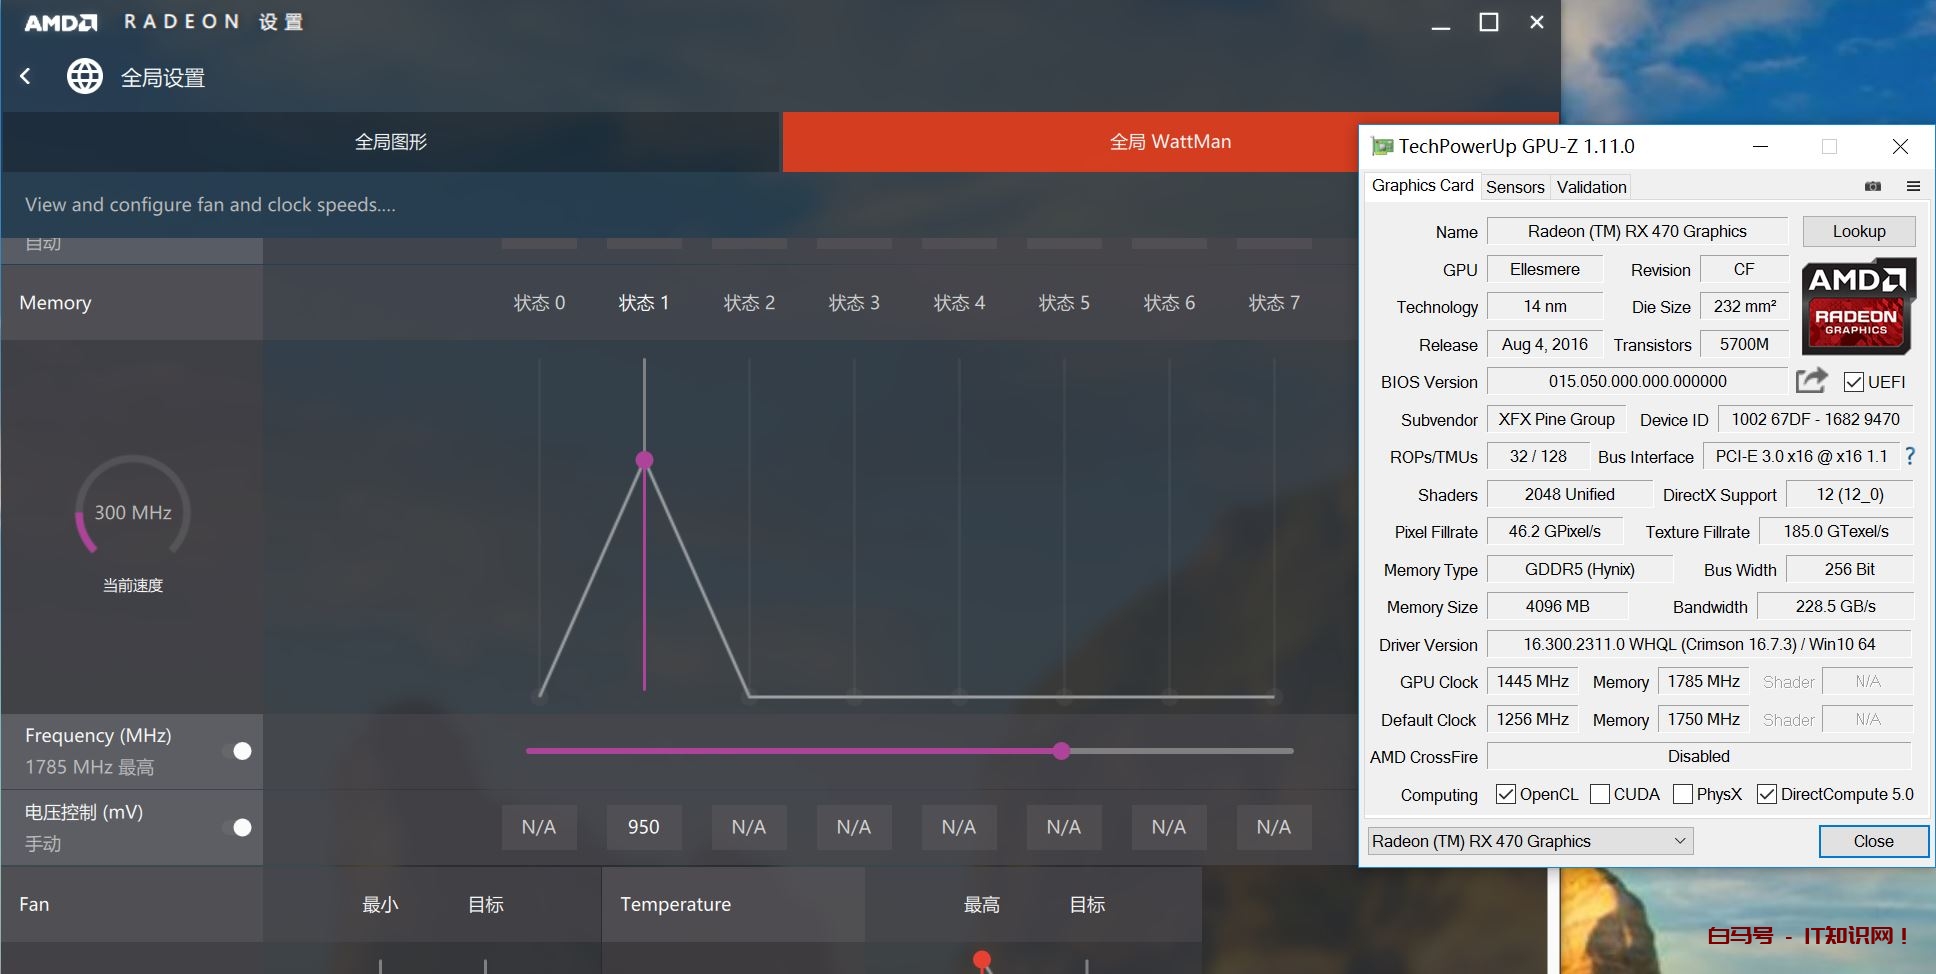Image resolution: width=1936 pixels, height=974 pixels.
Task: Click the Lookup button
Action: pos(1858,231)
